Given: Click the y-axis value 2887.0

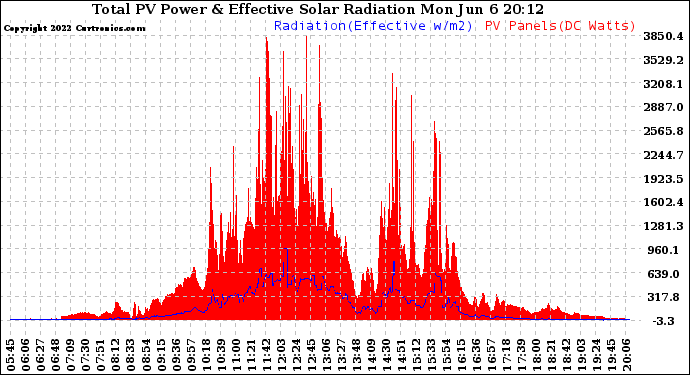Looking at the screenshot, I should pyautogui.click(x=663, y=107).
